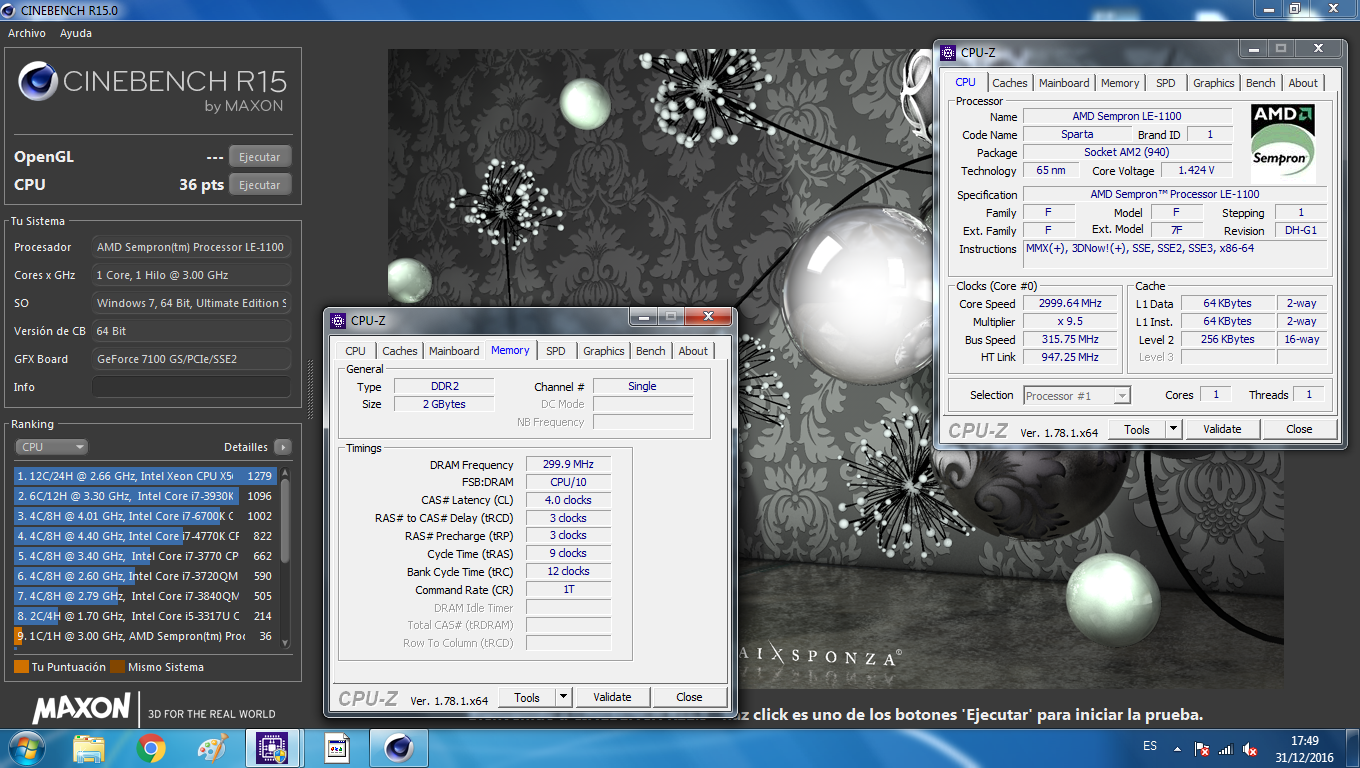Click the Cinebench R15 logo sphere
The width and height of the screenshot is (1360, 768).
pyautogui.click(x=38, y=83)
